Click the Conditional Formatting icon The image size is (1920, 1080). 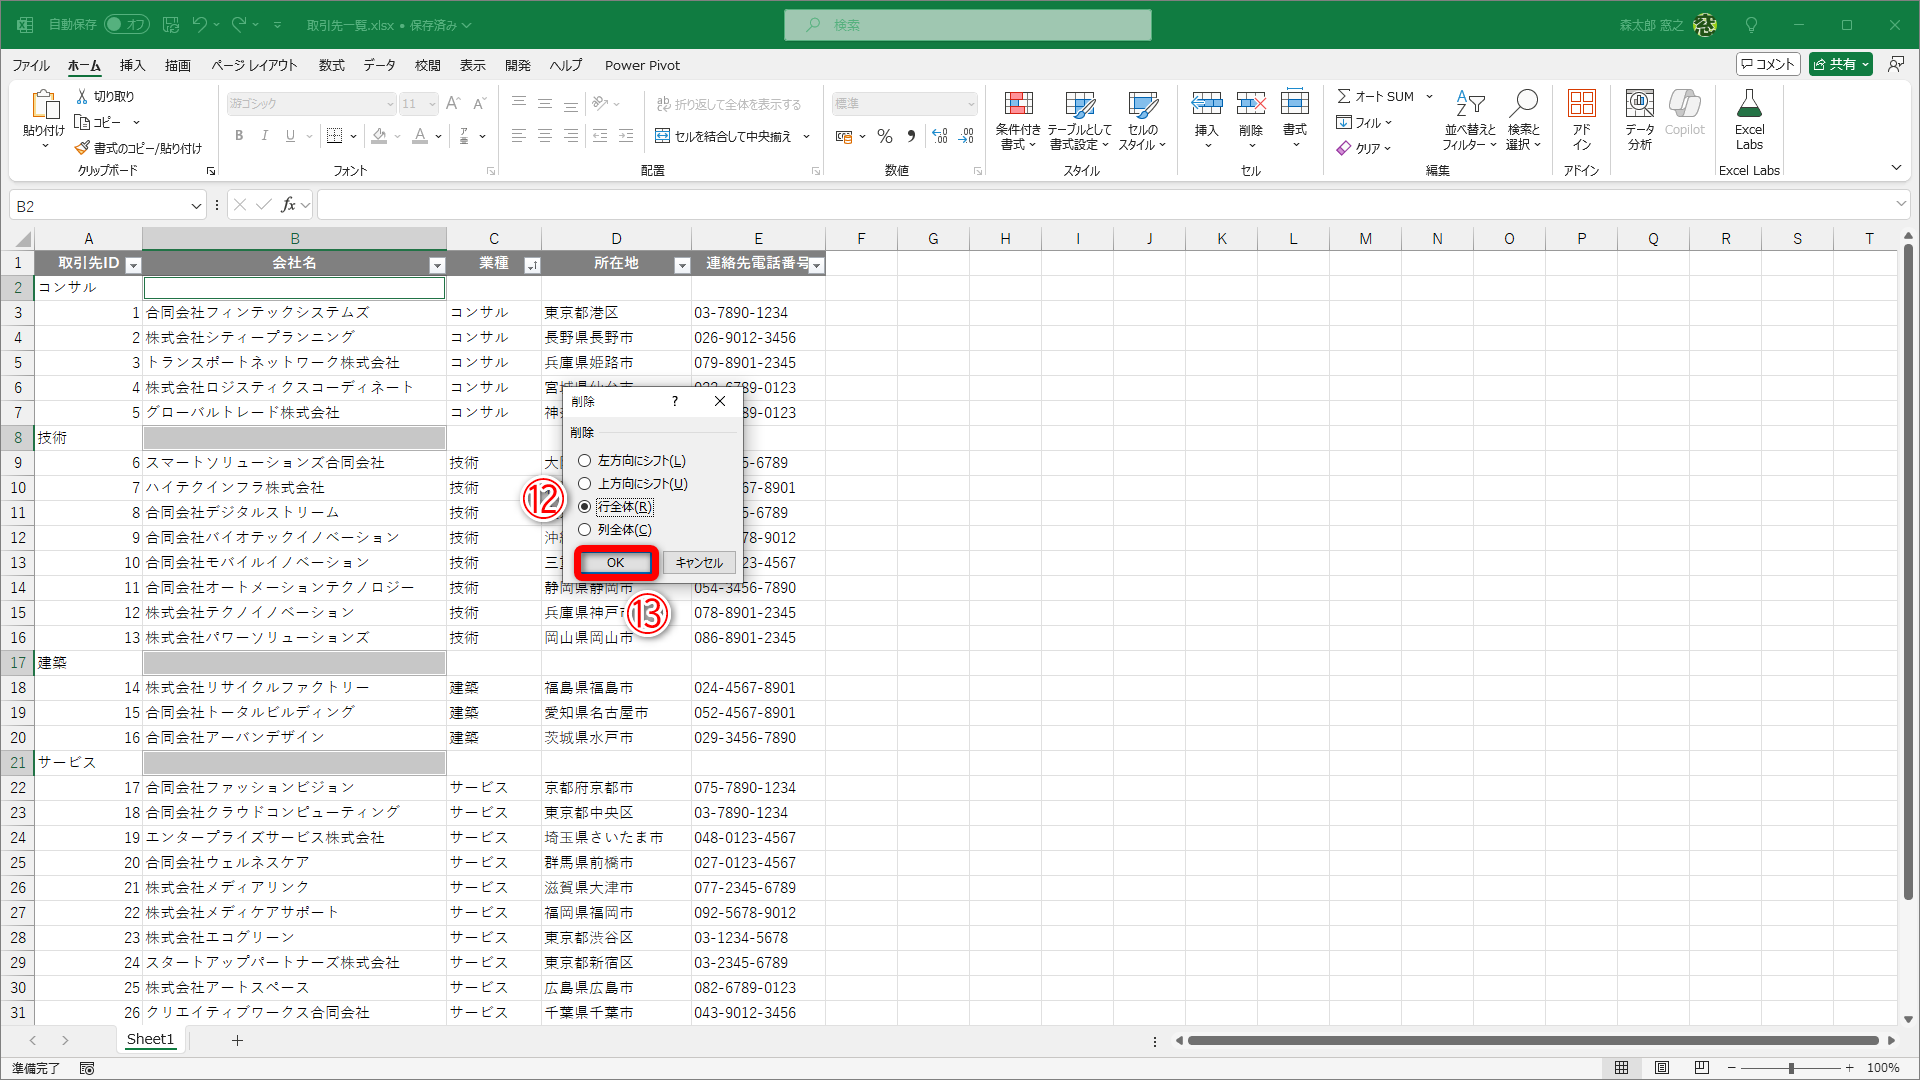pyautogui.click(x=1018, y=104)
